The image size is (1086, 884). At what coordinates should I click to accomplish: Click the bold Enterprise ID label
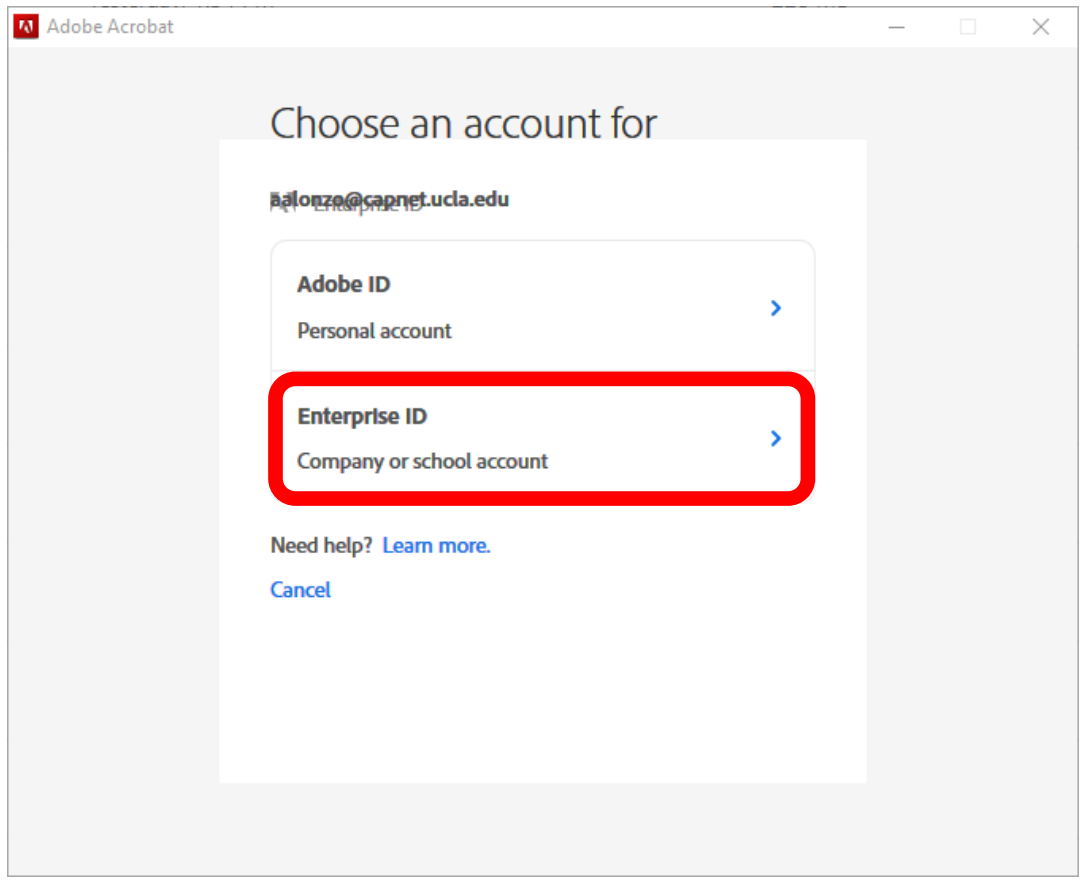(x=362, y=416)
